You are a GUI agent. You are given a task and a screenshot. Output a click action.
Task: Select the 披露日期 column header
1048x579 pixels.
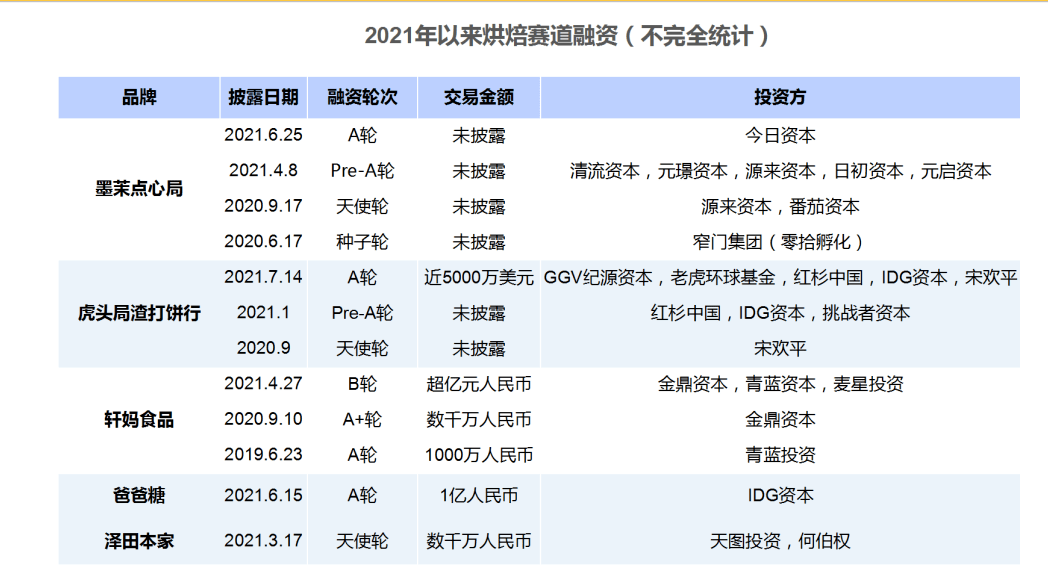click(263, 97)
